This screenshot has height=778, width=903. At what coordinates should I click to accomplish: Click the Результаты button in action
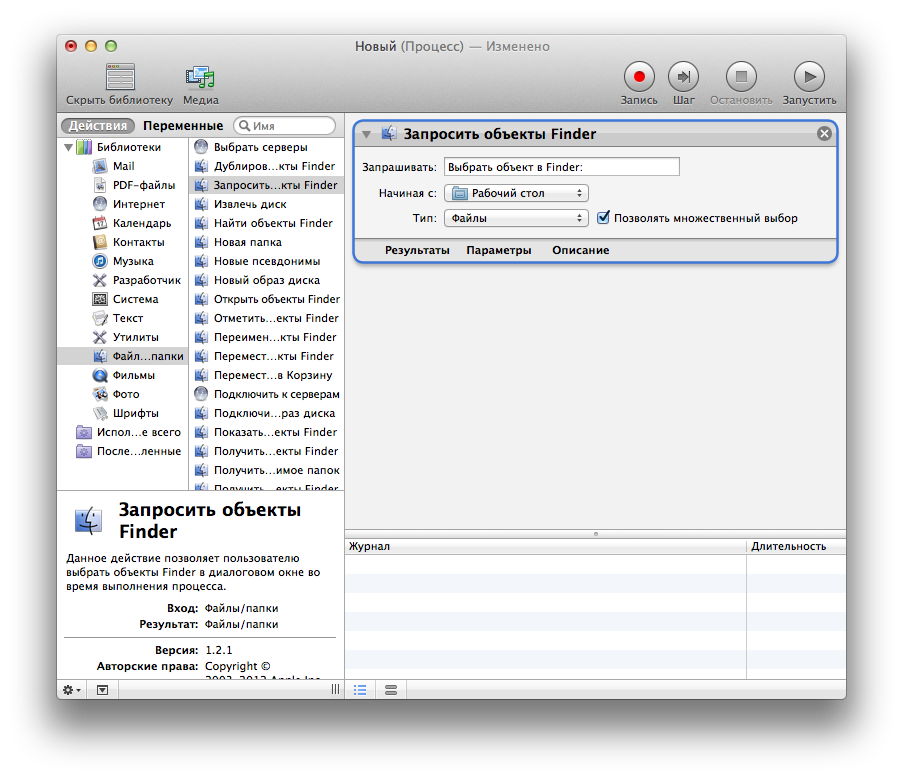click(417, 250)
